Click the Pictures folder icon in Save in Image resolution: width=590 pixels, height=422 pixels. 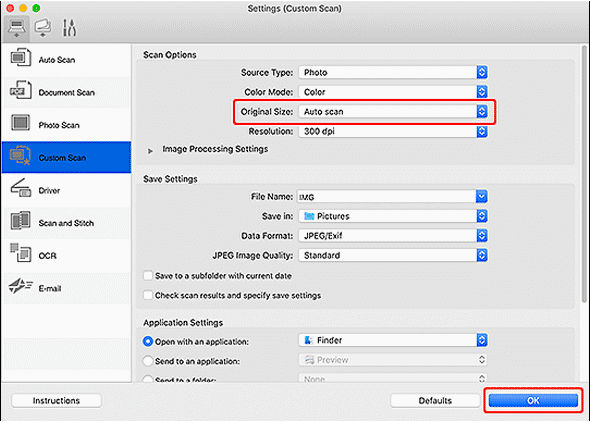[309, 216]
